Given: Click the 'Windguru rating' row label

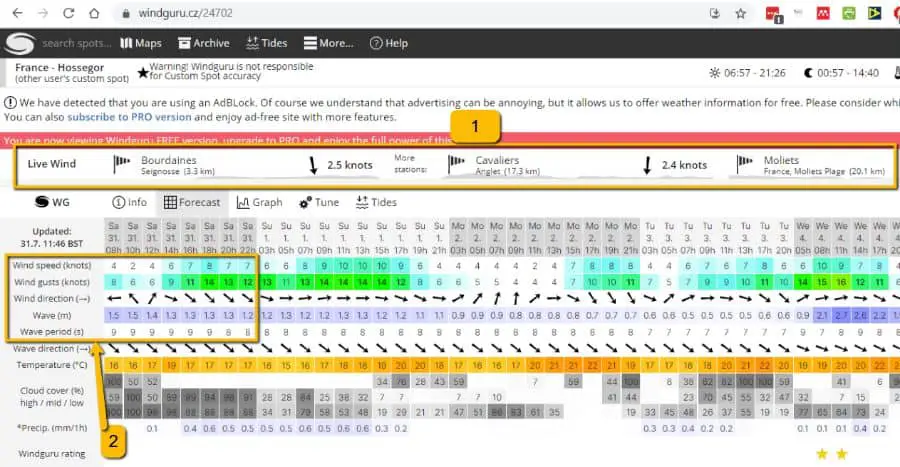Looking at the screenshot, I should [52, 454].
